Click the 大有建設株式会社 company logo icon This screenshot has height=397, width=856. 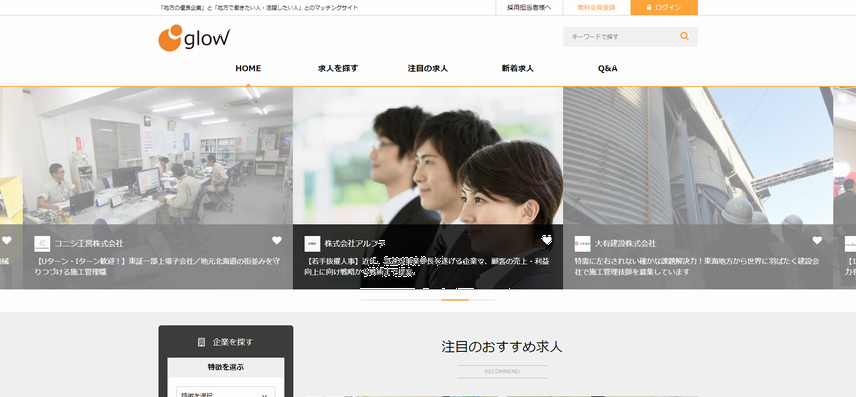[582, 244]
